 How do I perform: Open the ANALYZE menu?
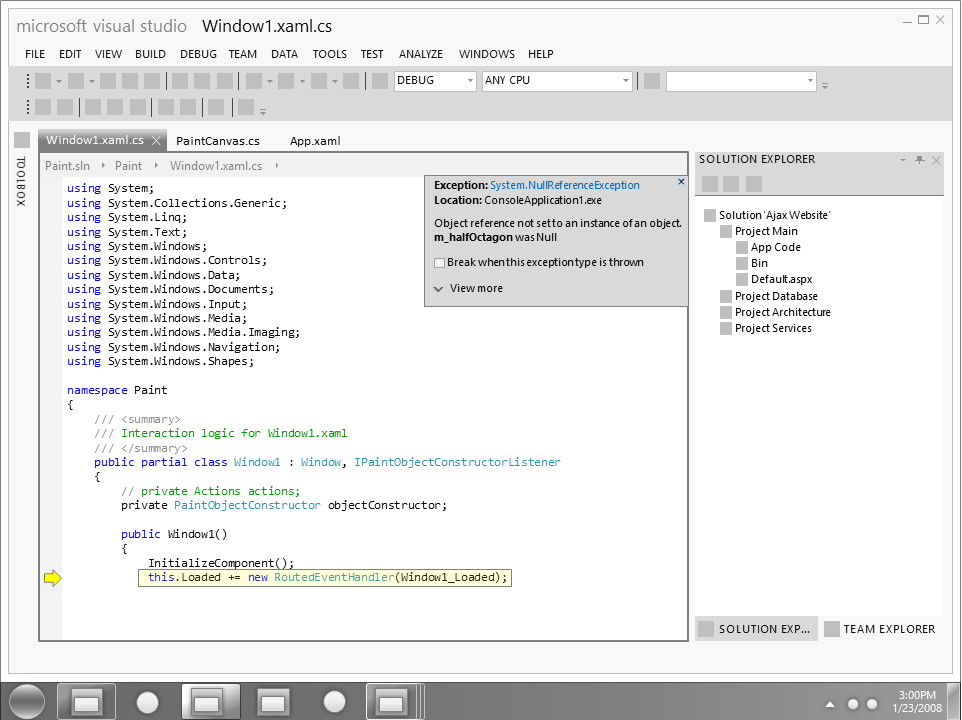click(421, 54)
